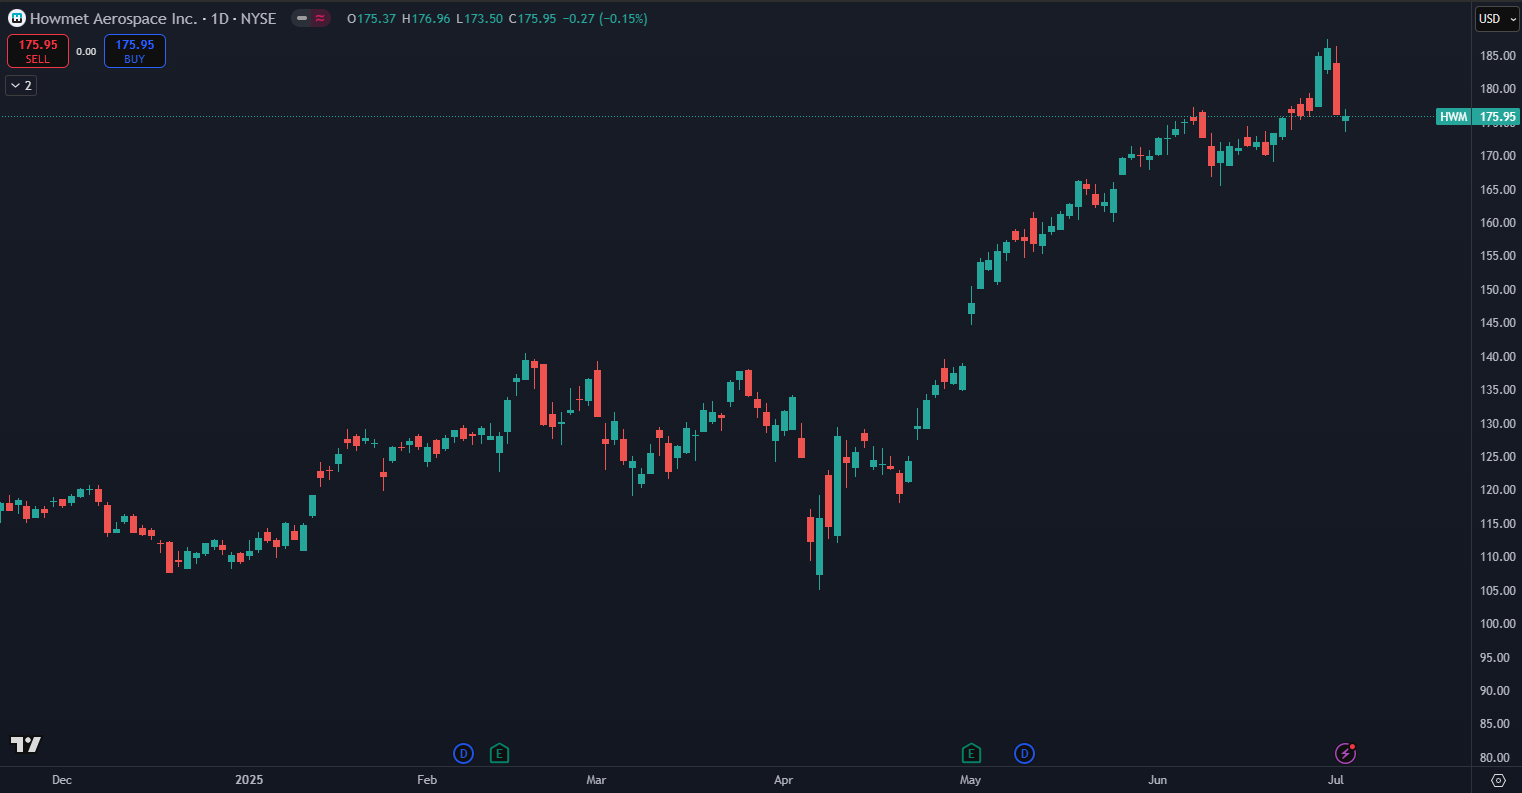Open chart settings hexagon icon at the bottom right
The height and width of the screenshot is (793, 1522).
[x=1497, y=780]
